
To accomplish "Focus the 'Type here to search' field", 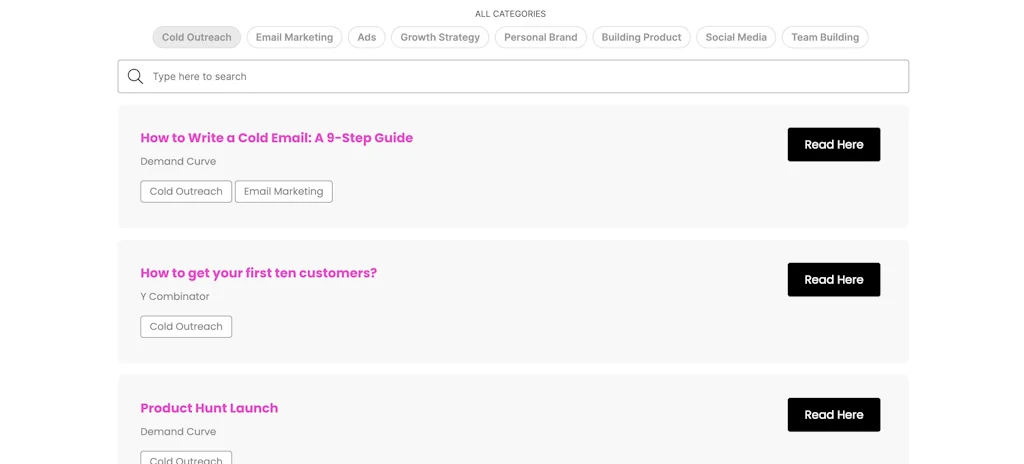I will click(x=520, y=77).
